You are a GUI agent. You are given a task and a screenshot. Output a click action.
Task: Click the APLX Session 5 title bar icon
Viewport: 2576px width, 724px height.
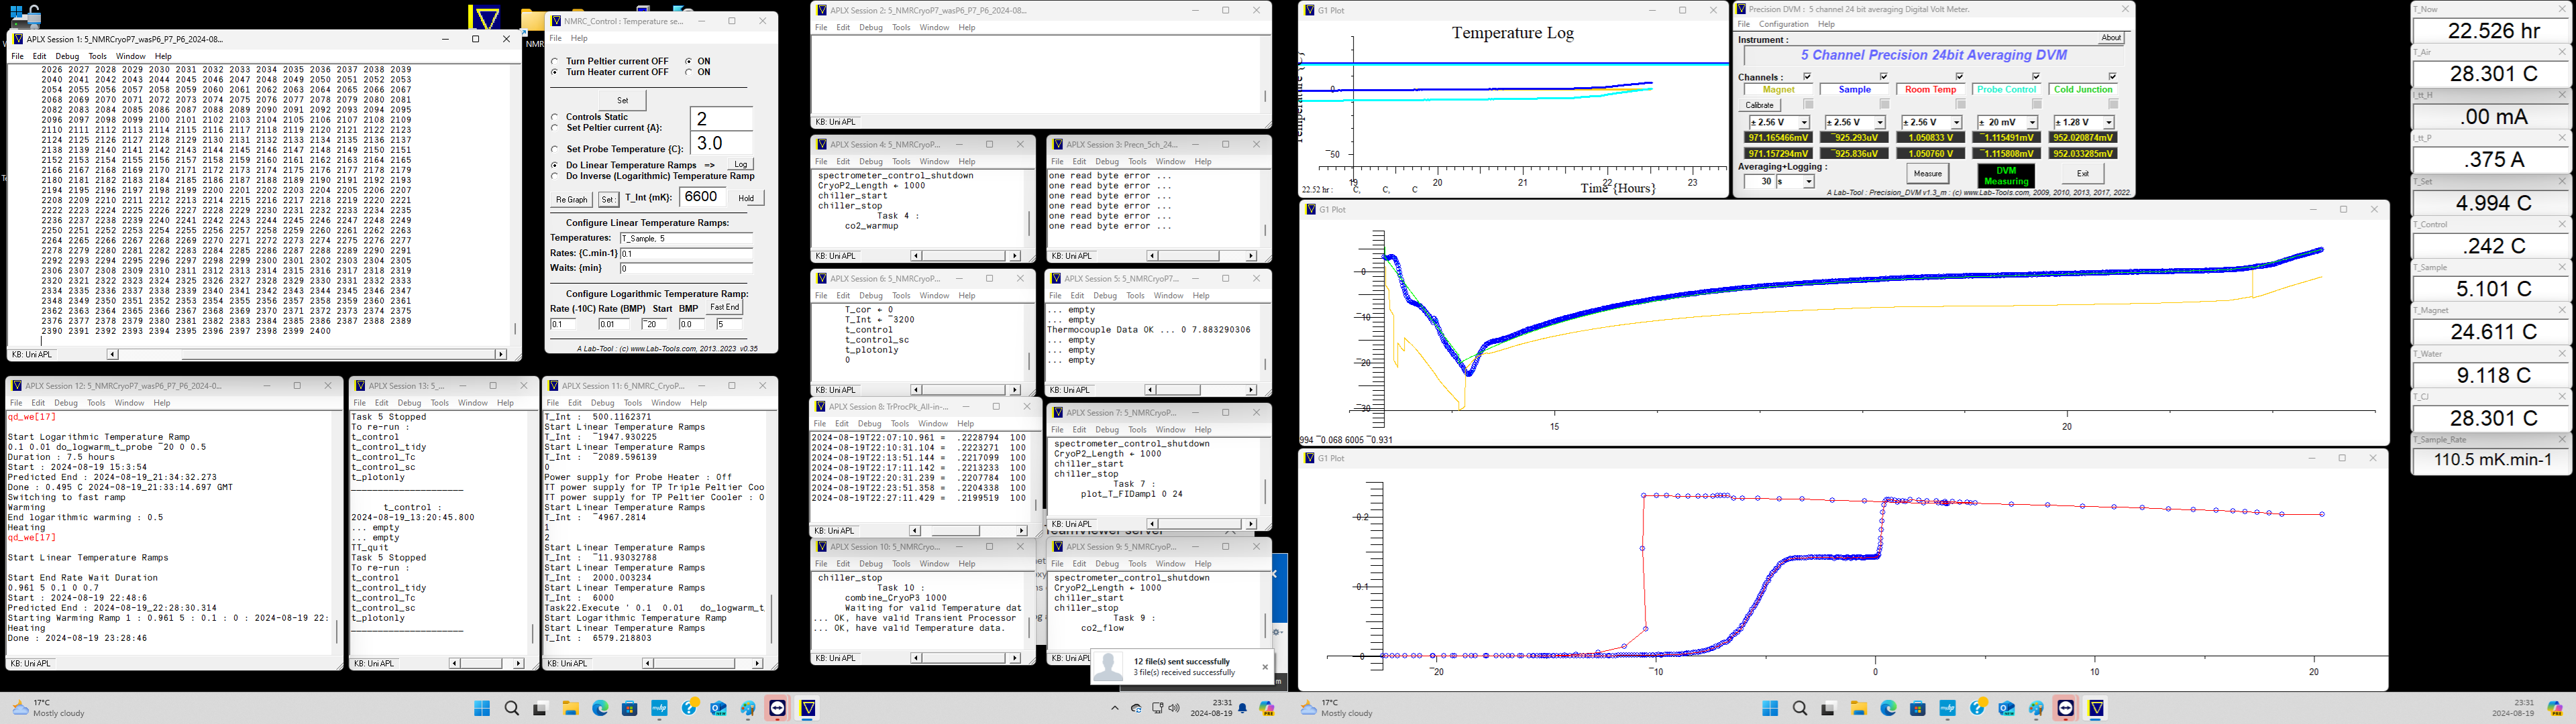1056,279
